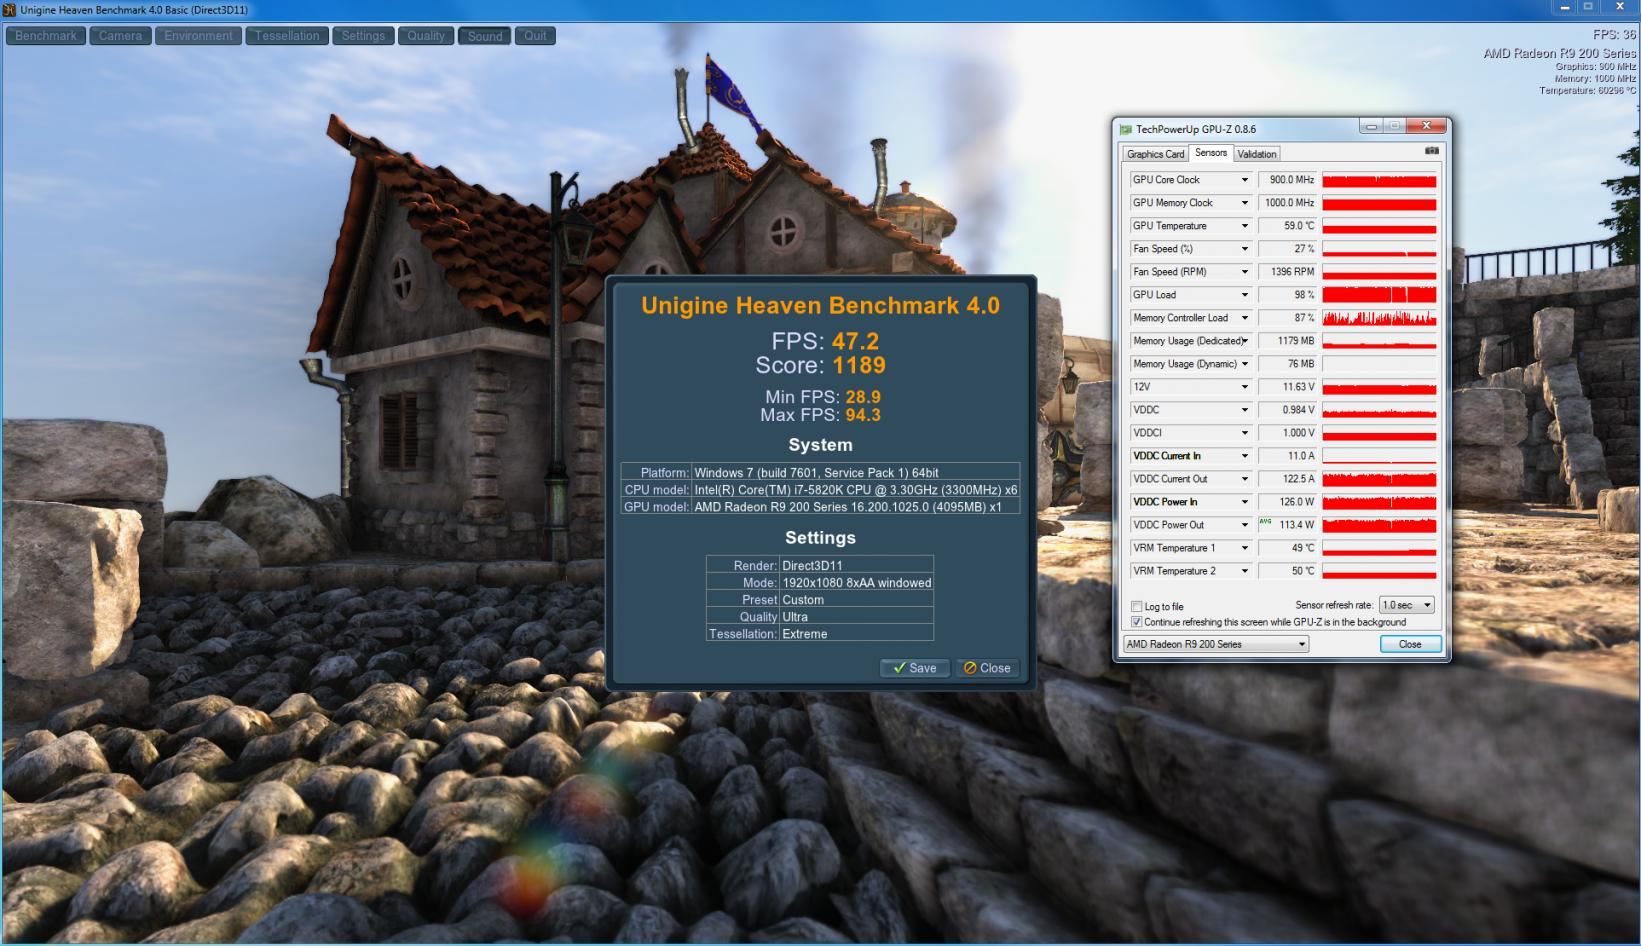Click Quit in the Heaven toolbar
1641x946 pixels.
[535, 36]
